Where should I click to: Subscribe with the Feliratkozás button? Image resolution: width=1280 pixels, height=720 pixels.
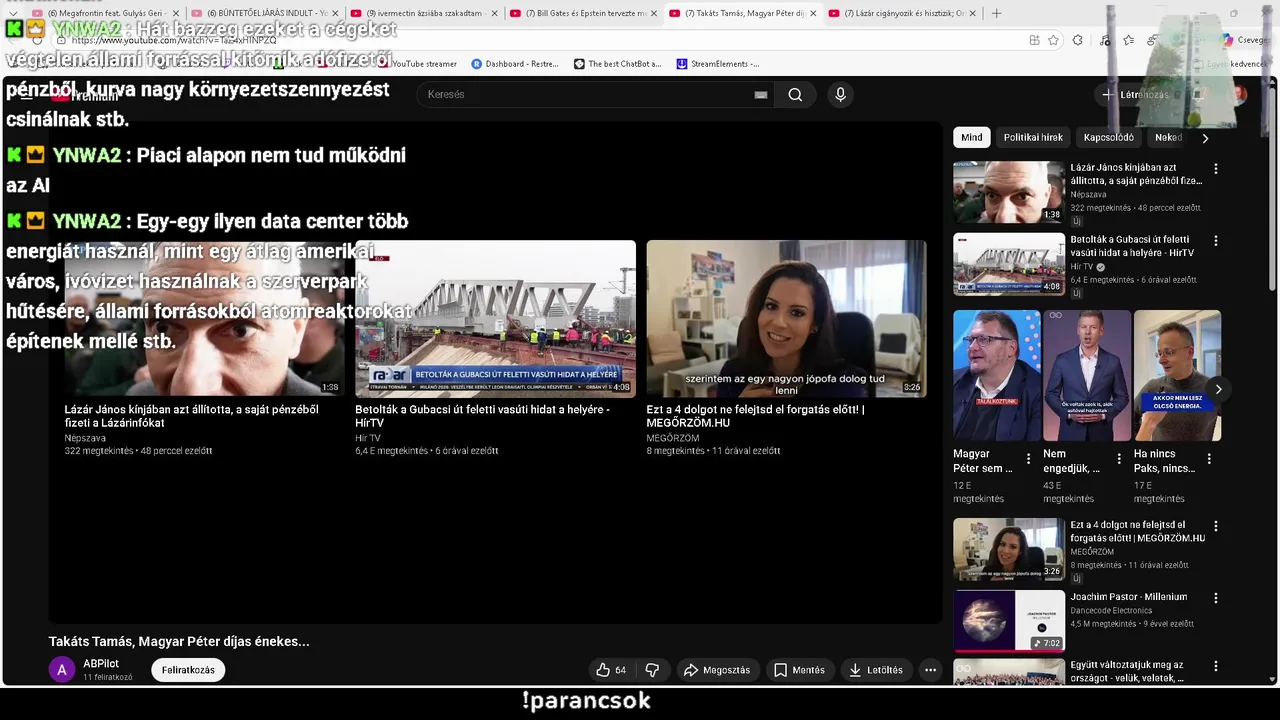tap(188, 670)
